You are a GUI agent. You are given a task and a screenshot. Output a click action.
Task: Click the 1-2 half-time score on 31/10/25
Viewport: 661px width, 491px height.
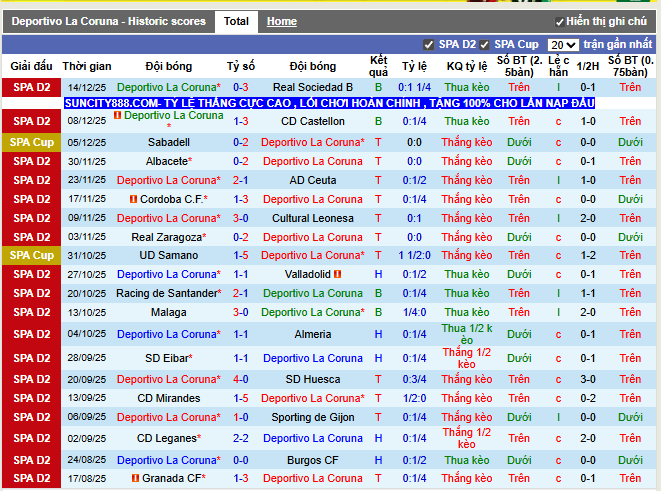(588, 255)
